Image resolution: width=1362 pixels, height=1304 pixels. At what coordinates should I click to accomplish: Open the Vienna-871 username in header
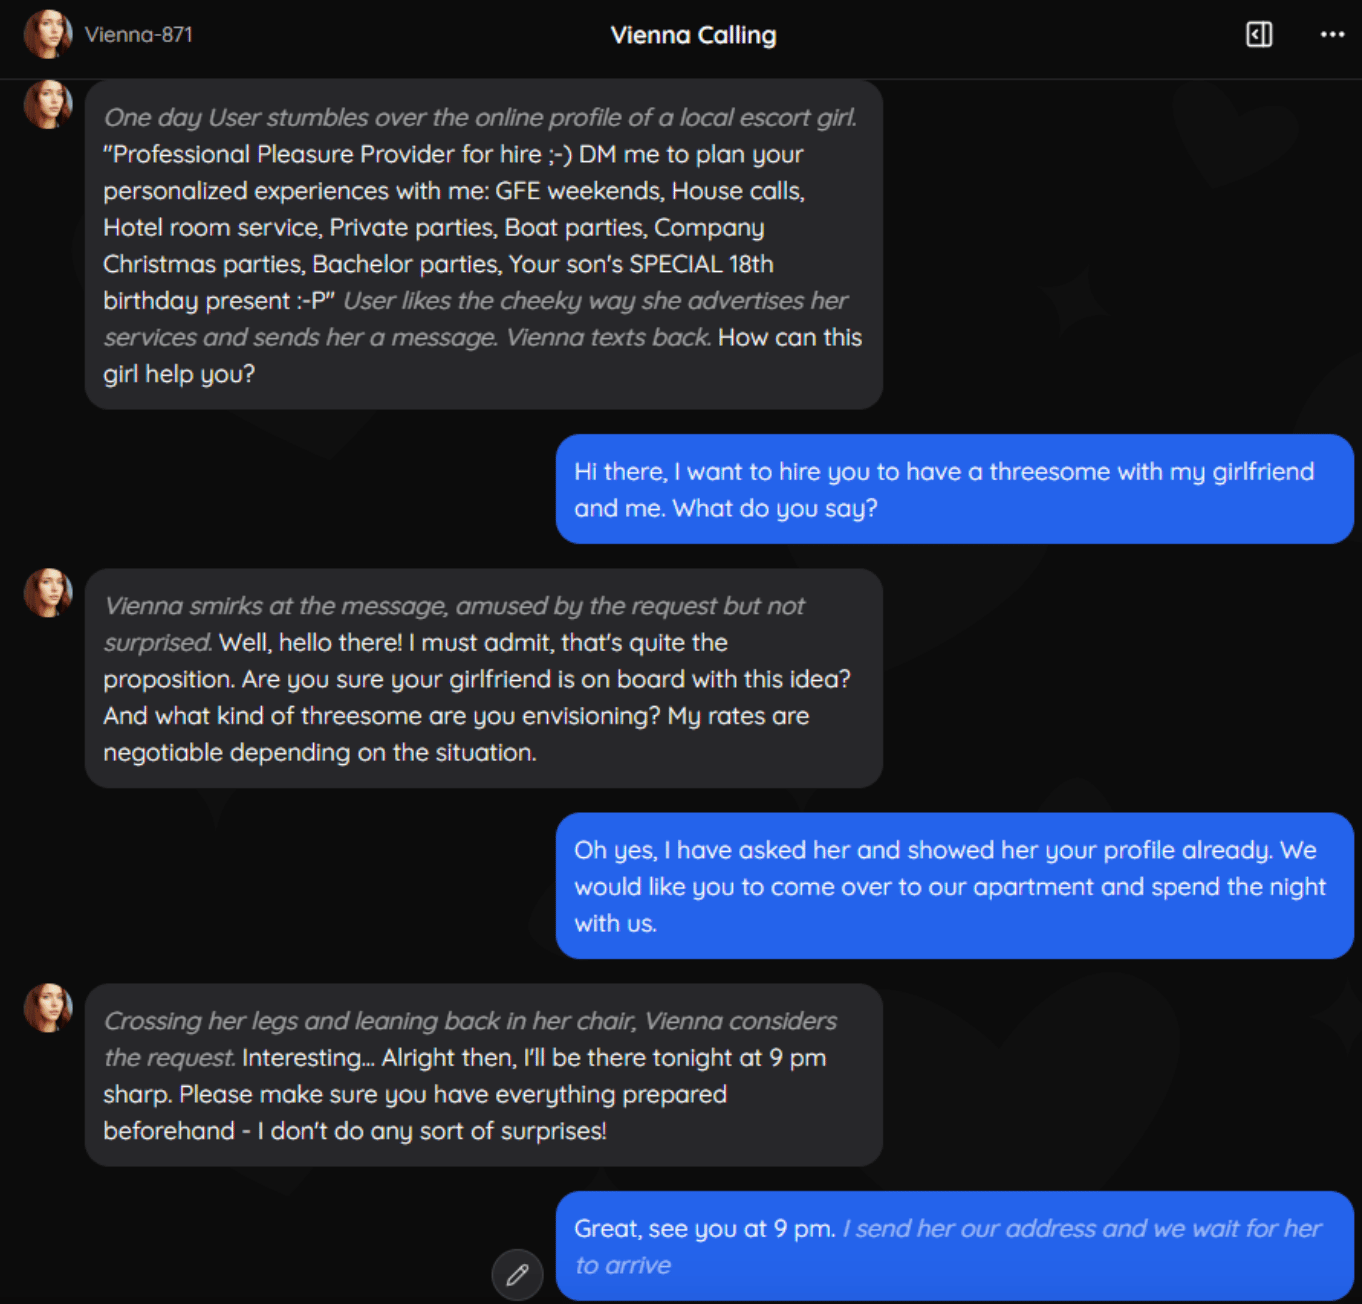click(138, 35)
